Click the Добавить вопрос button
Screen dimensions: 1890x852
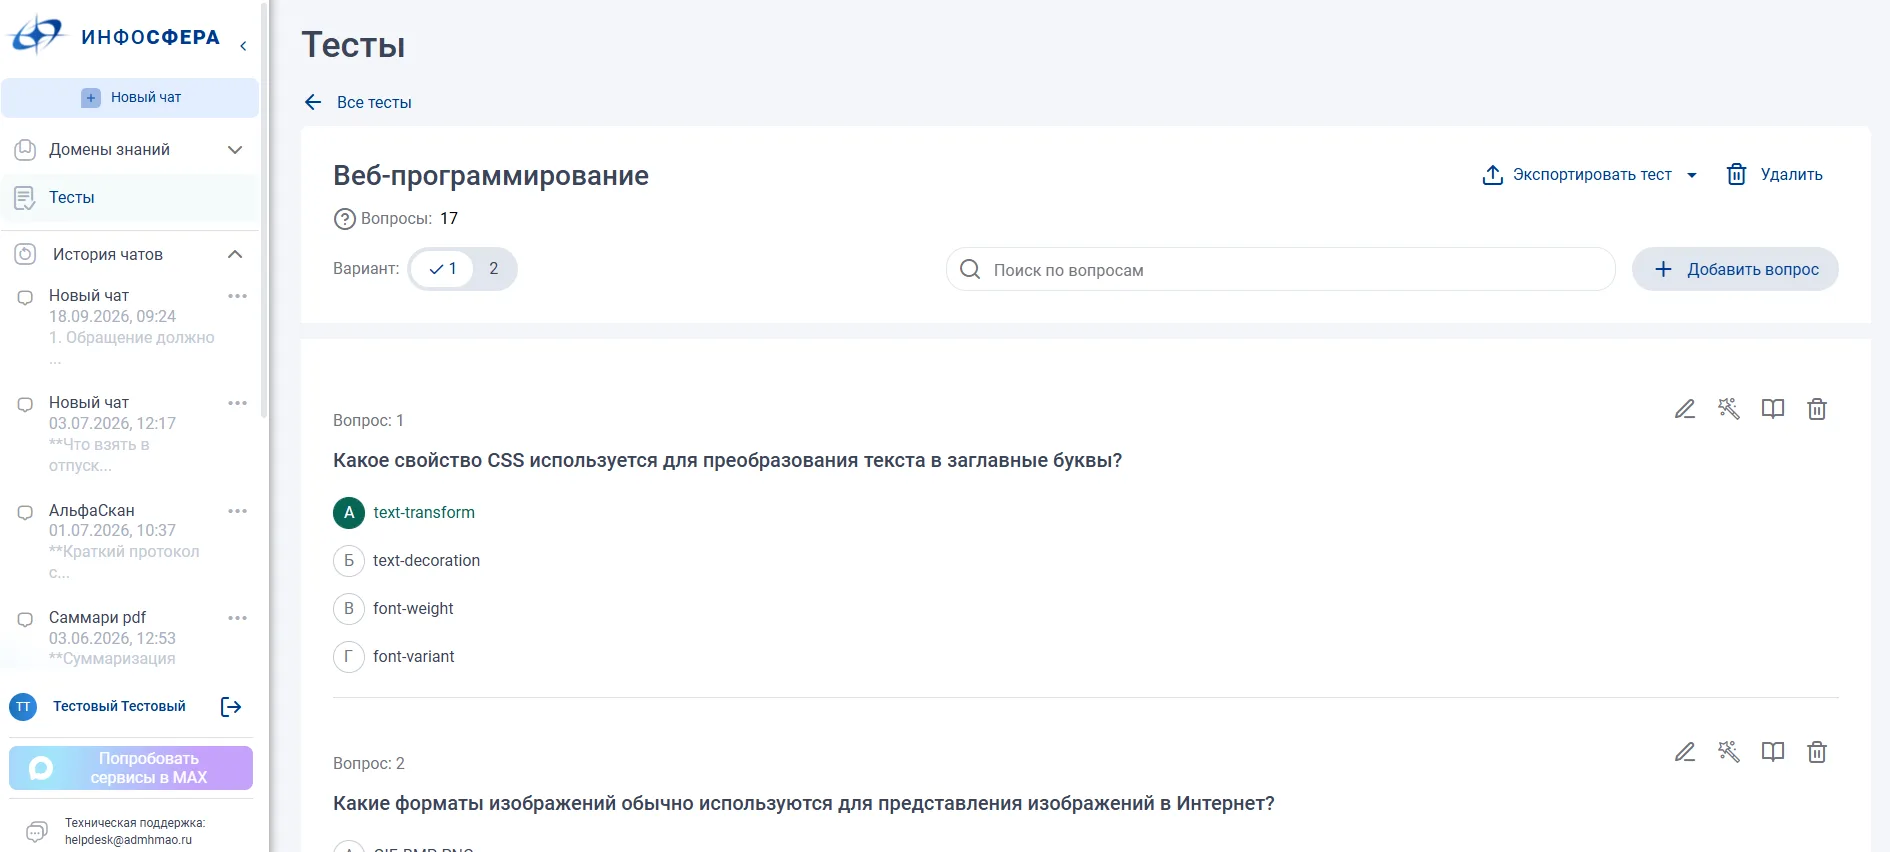coord(1735,269)
